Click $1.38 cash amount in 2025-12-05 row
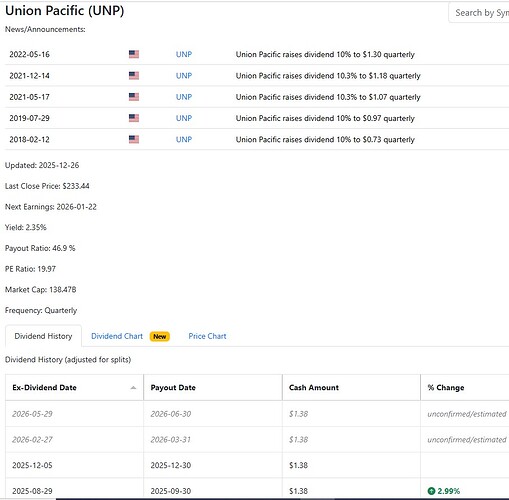 pyautogui.click(x=298, y=465)
